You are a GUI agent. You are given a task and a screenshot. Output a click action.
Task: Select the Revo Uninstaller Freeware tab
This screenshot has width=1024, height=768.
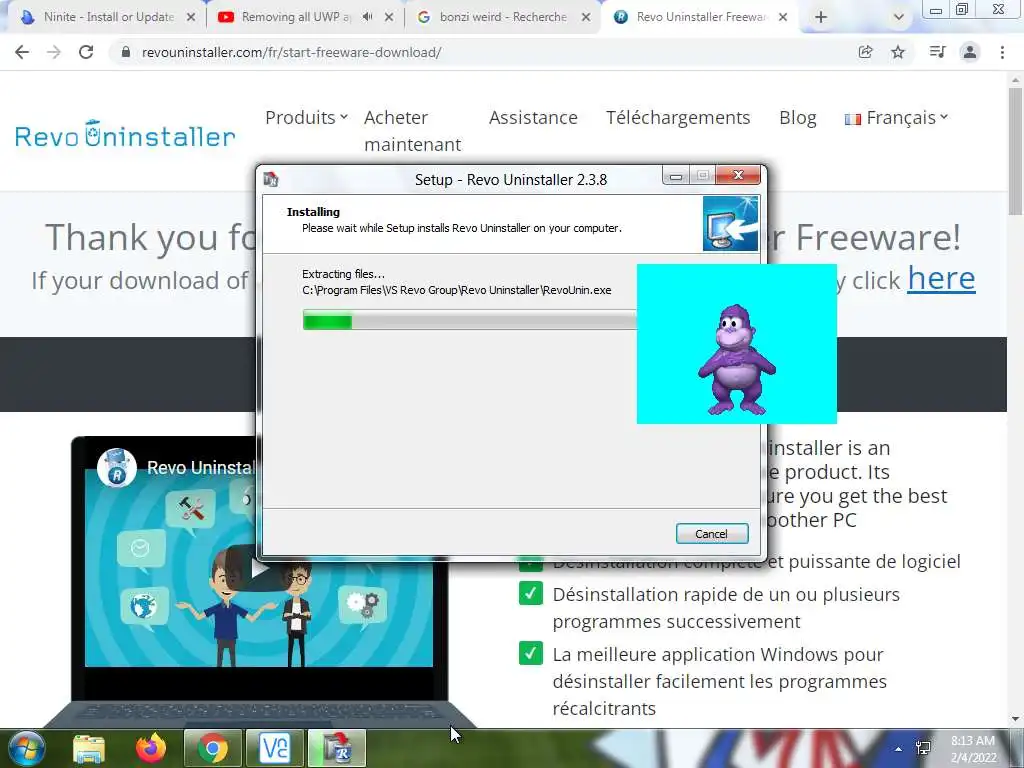tap(699, 17)
